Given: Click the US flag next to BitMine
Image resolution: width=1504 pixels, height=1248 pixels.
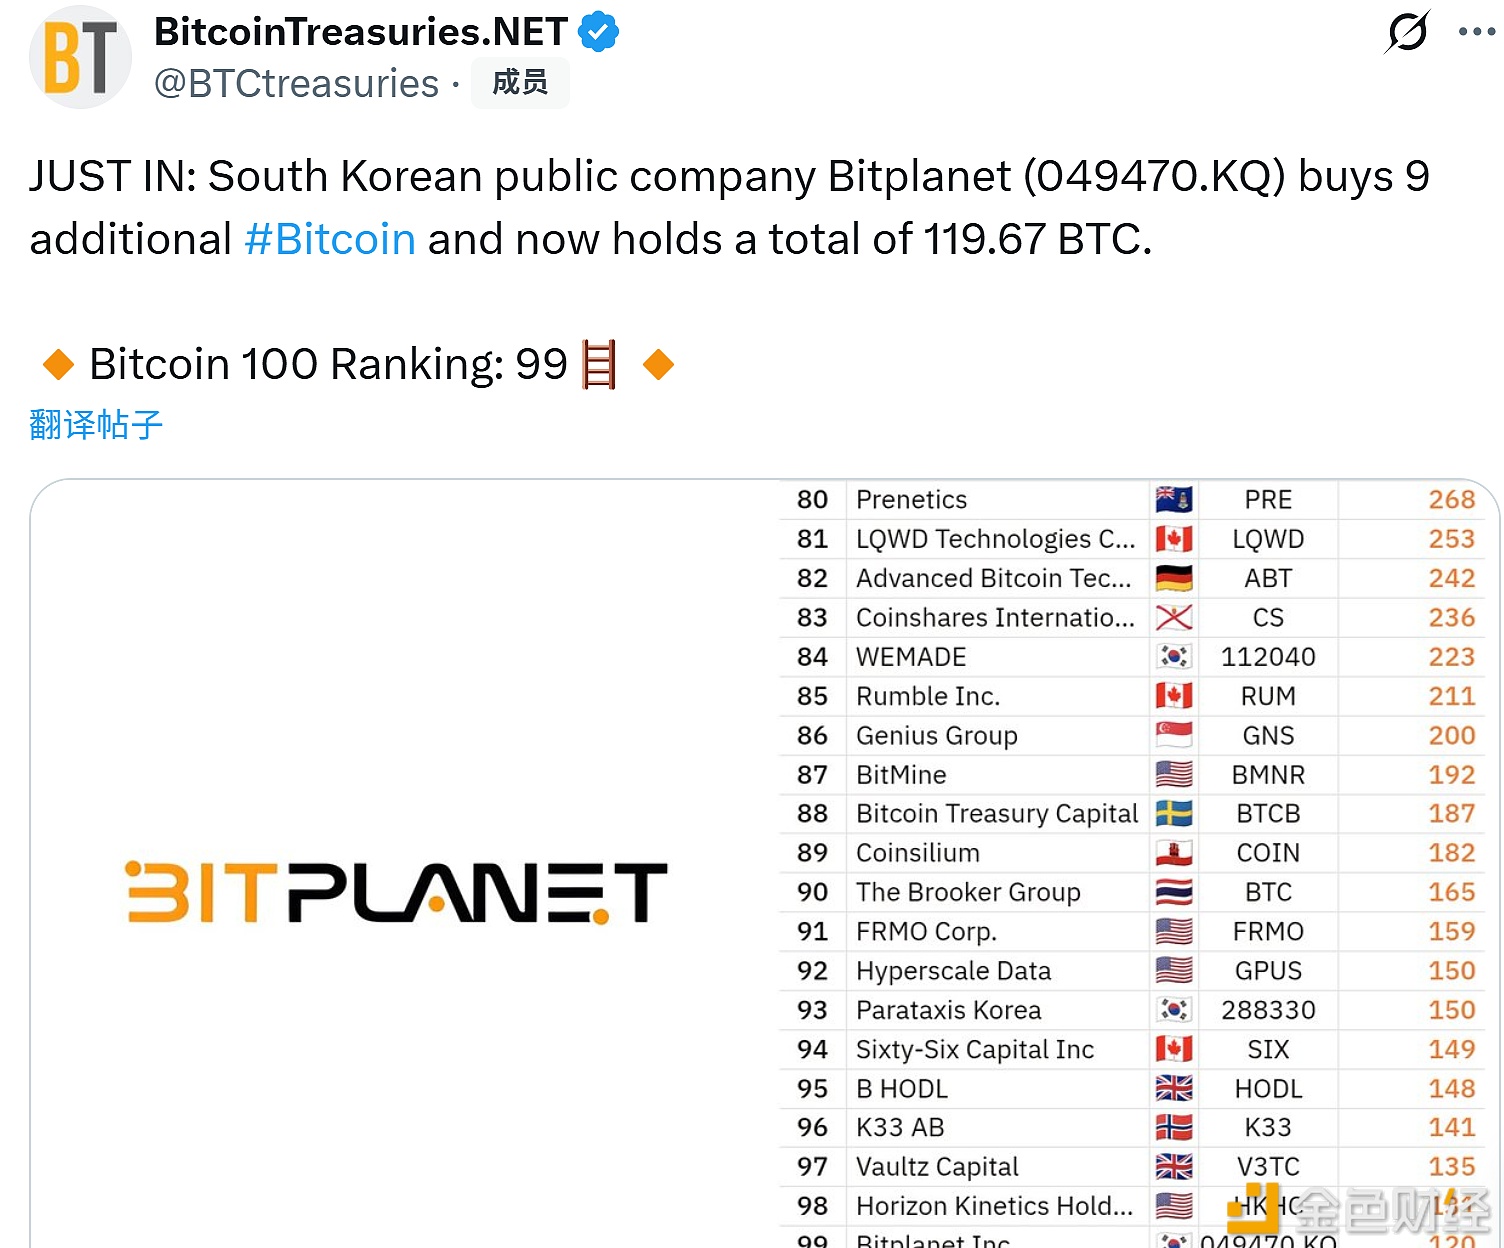Looking at the screenshot, I should pos(1174,774).
